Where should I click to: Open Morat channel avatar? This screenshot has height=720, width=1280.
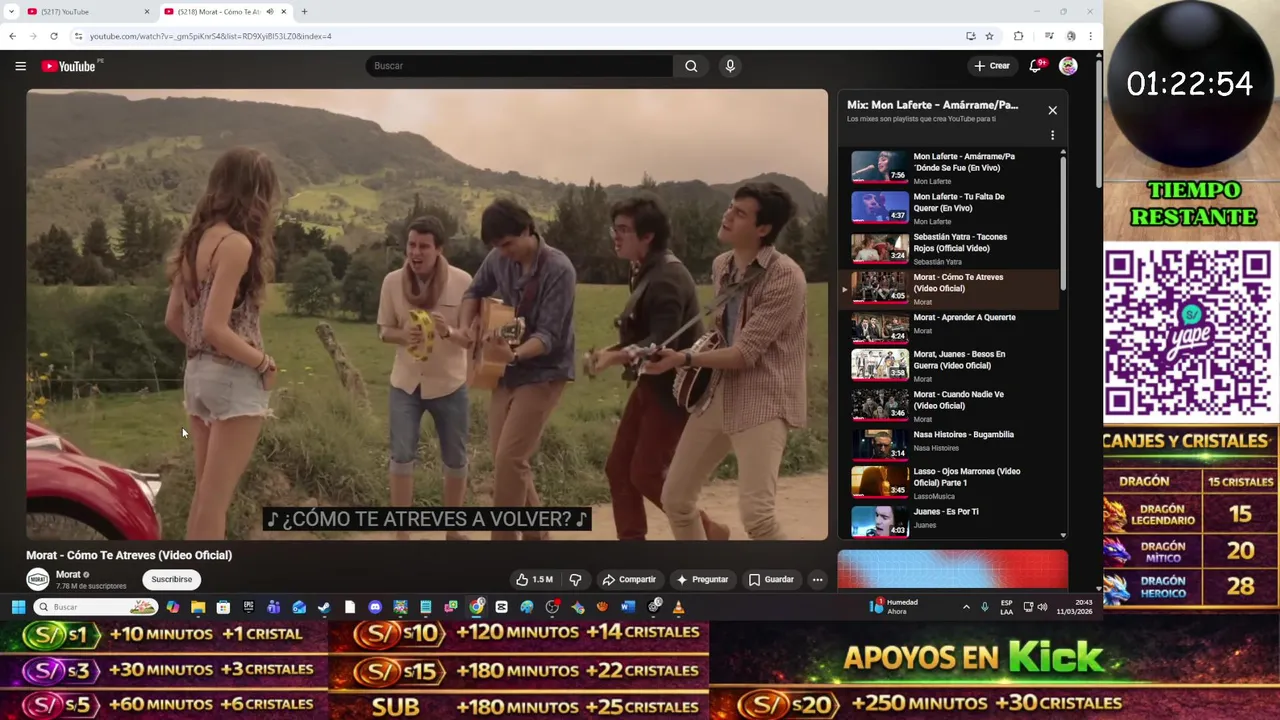(x=38, y=579)
